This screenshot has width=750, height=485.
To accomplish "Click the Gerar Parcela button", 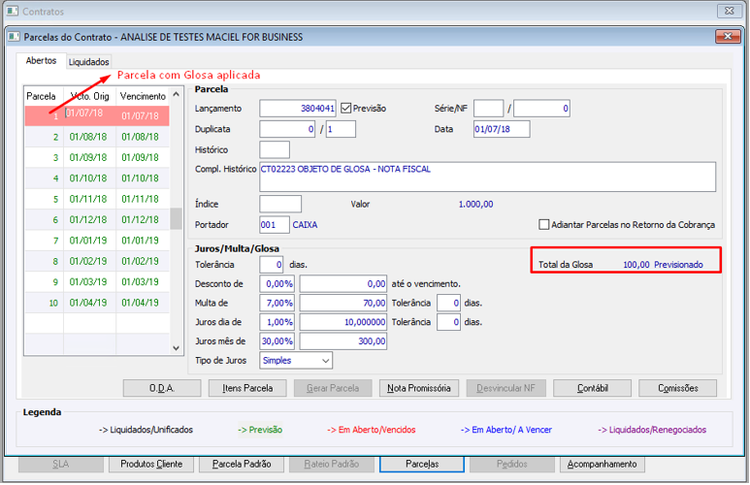I will tap(333, 388).
